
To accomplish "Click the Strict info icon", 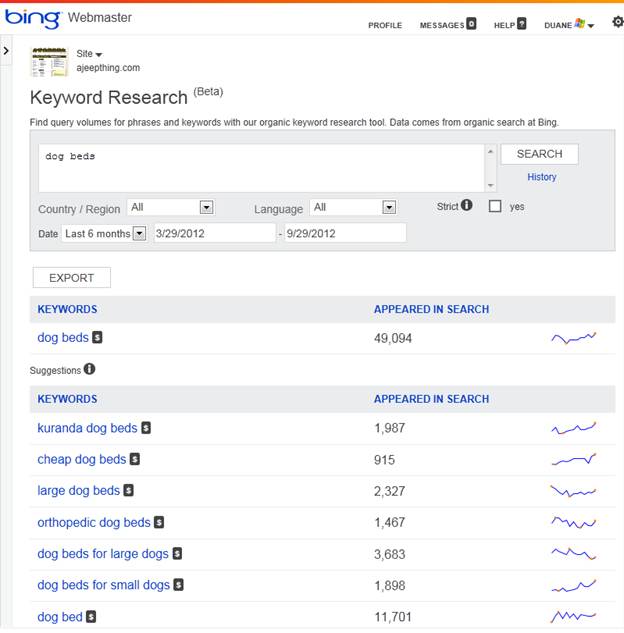I will tap(467, 206).
